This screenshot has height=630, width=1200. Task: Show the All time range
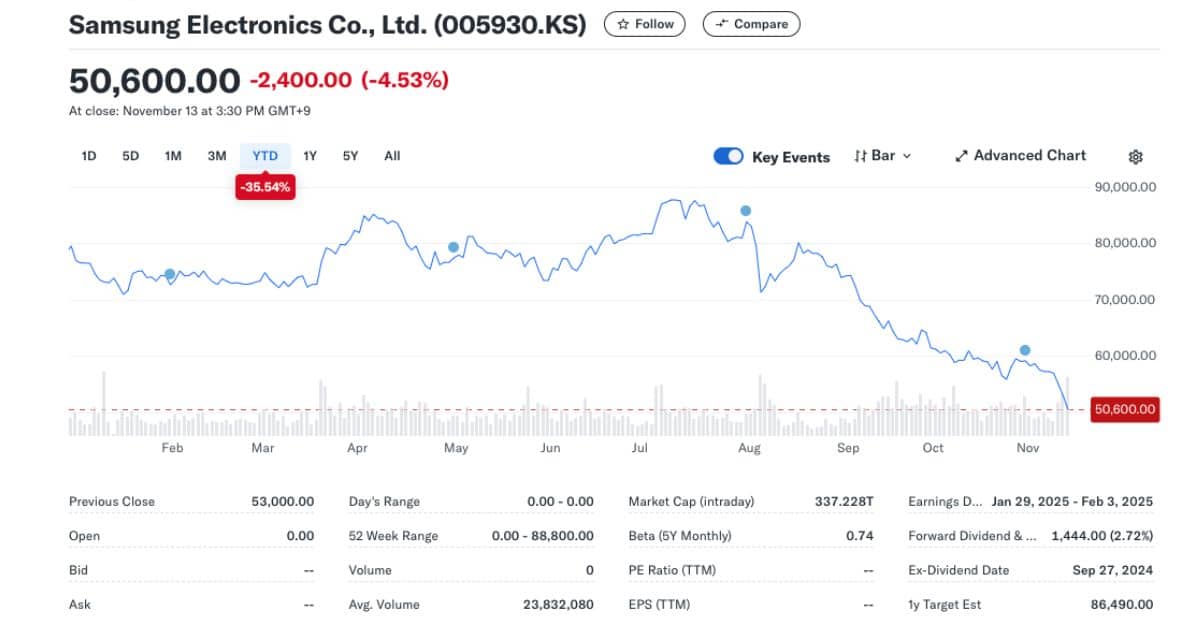(392, 156)
